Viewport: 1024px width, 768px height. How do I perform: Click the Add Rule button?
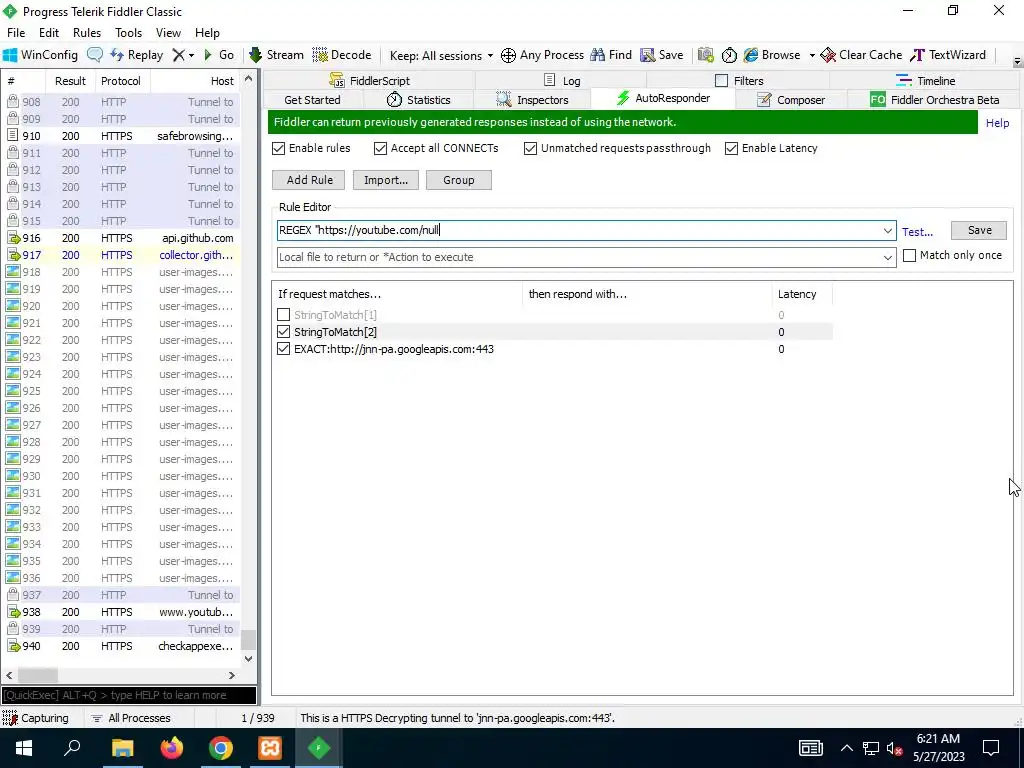(309, 180)
